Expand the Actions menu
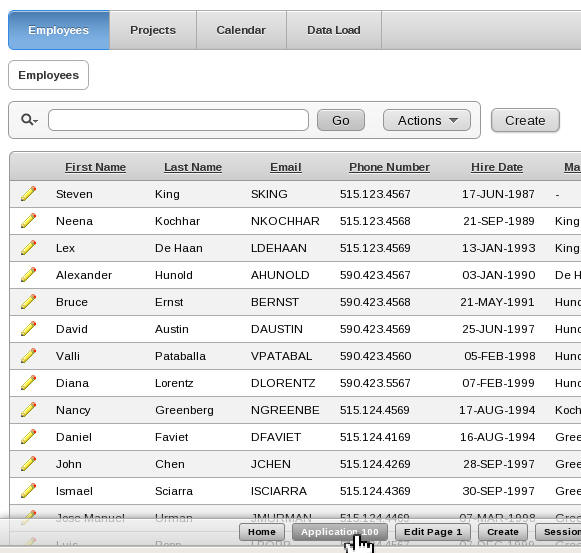This screenshot has width=581, height=553. tap(427, 120)
